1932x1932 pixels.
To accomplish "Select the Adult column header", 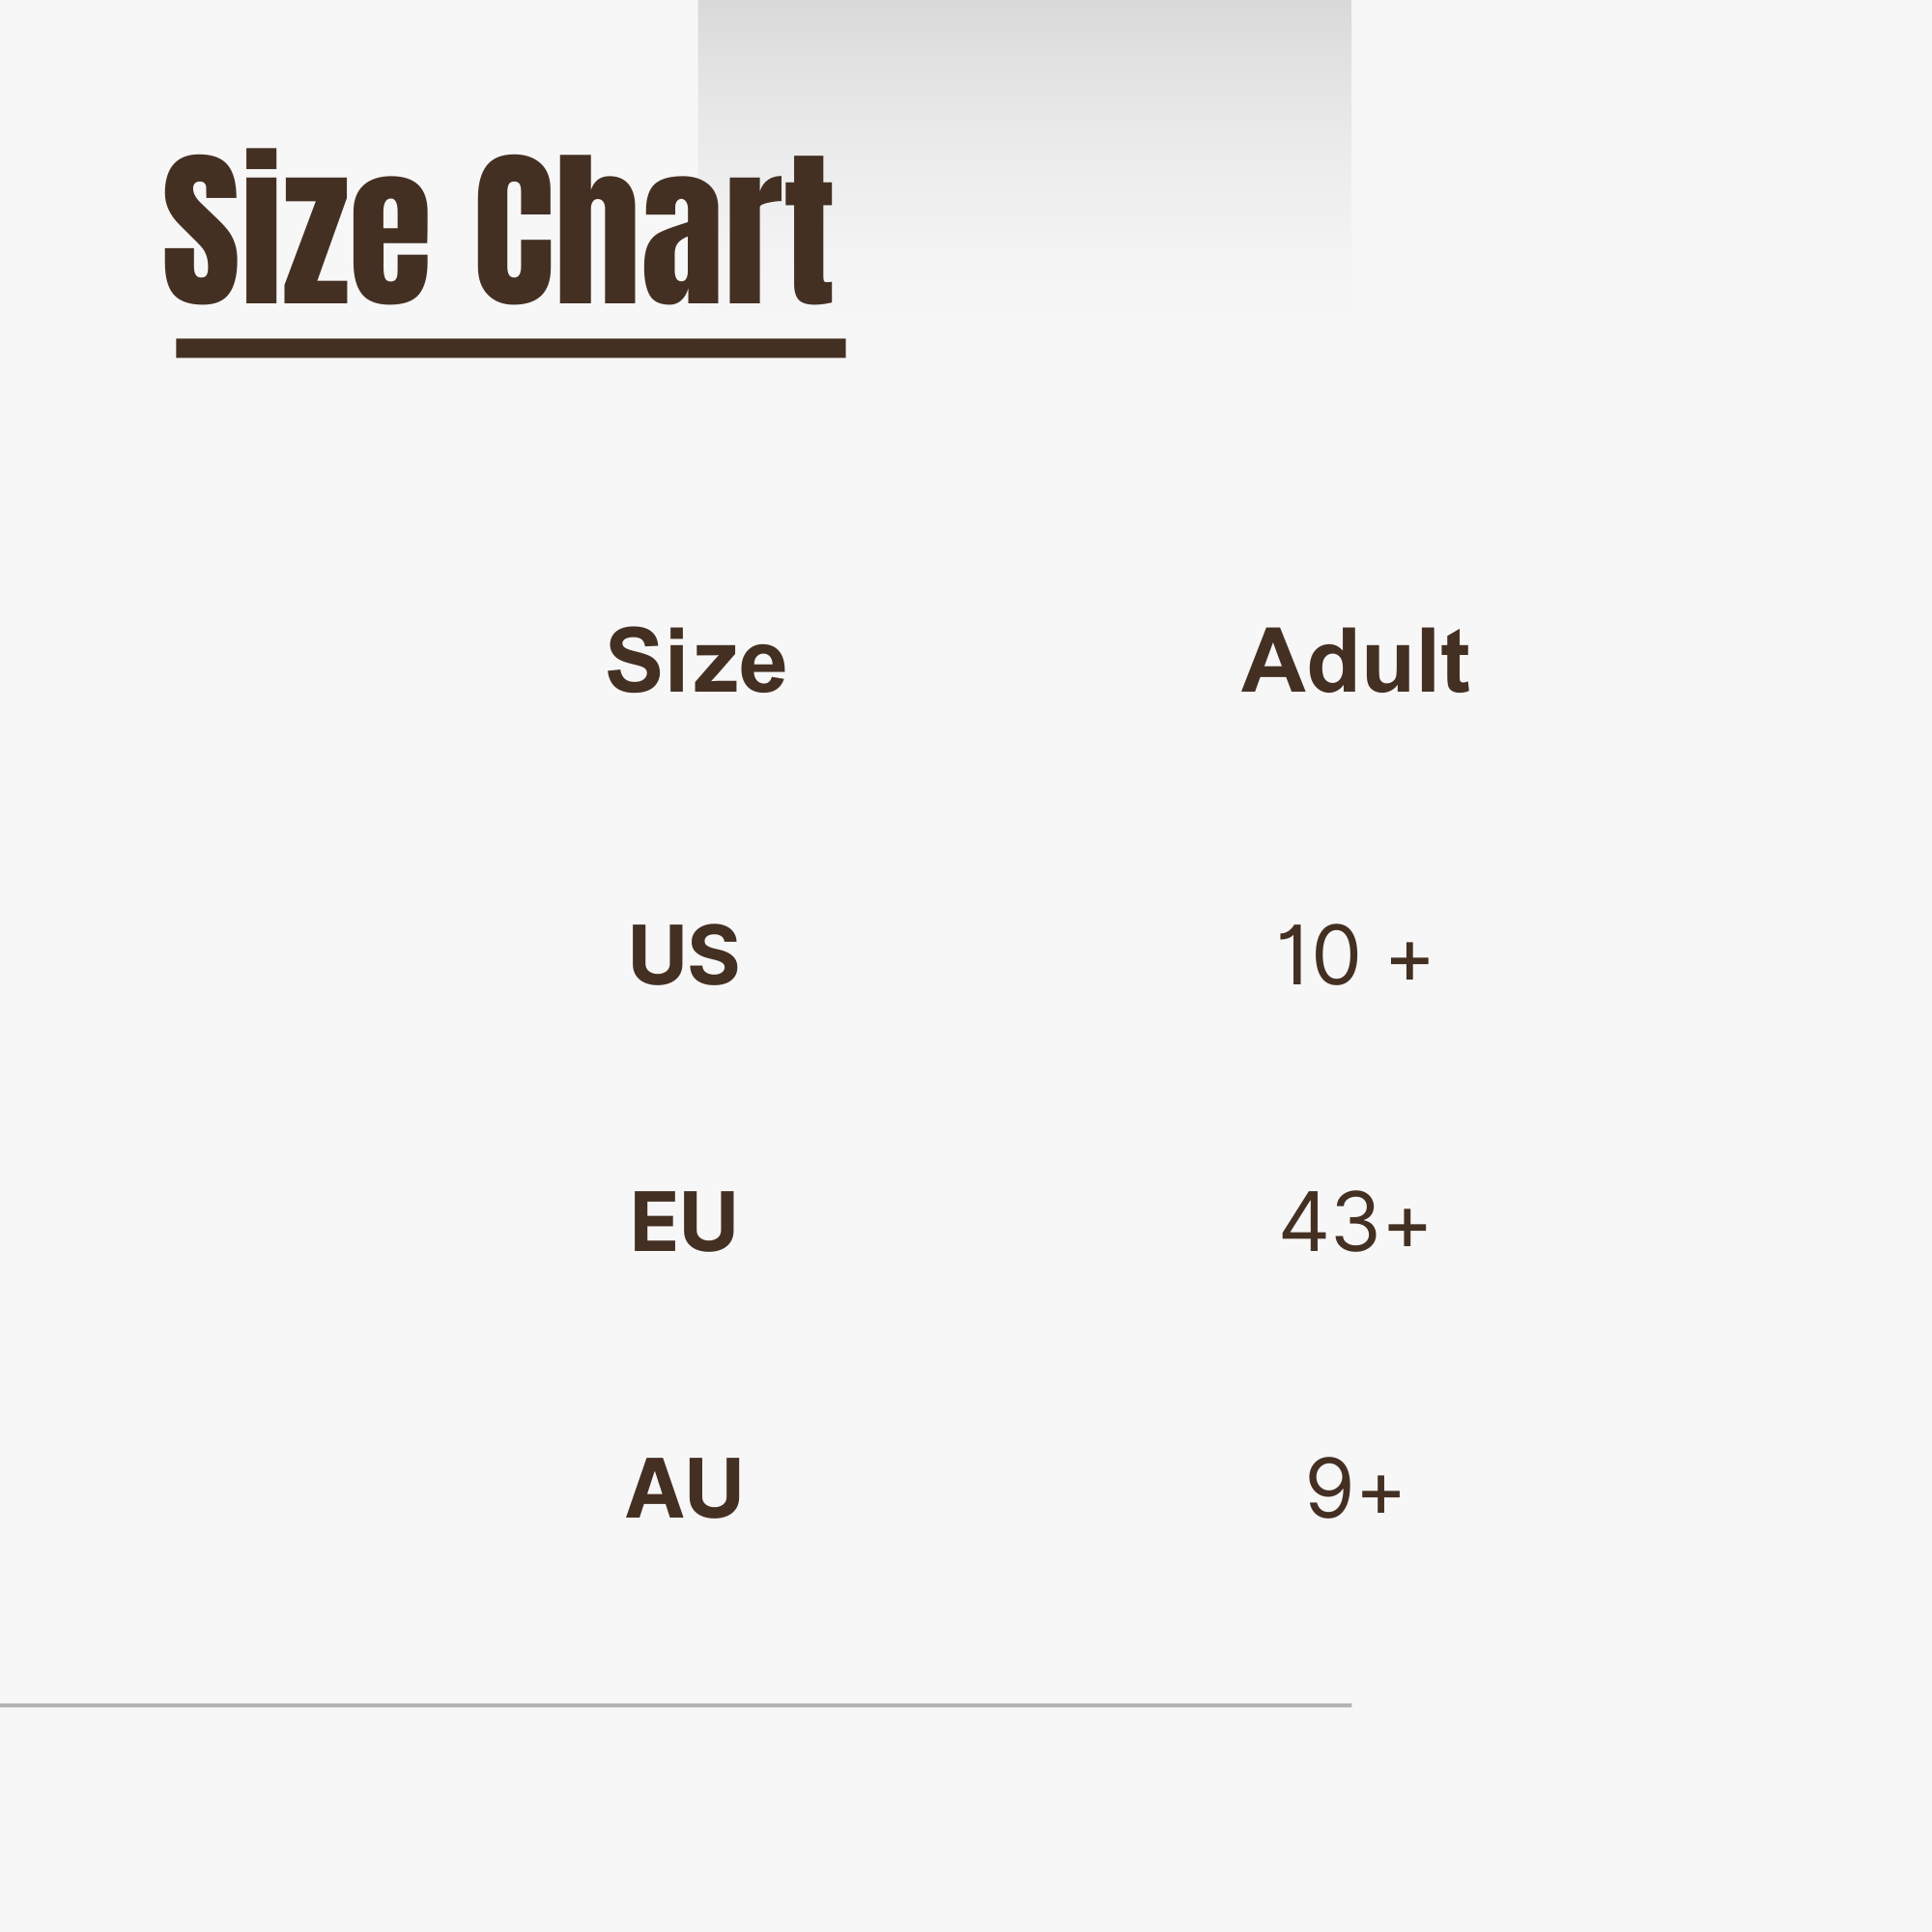I will coord(1354,660).
